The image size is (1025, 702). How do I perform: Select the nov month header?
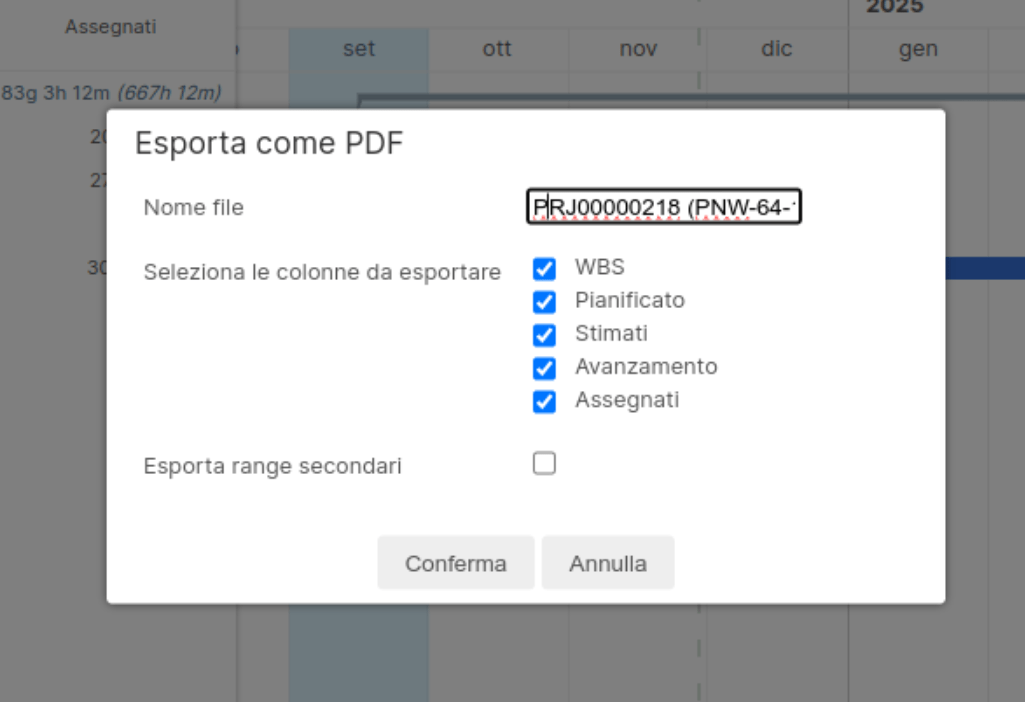tap(637, 48)
